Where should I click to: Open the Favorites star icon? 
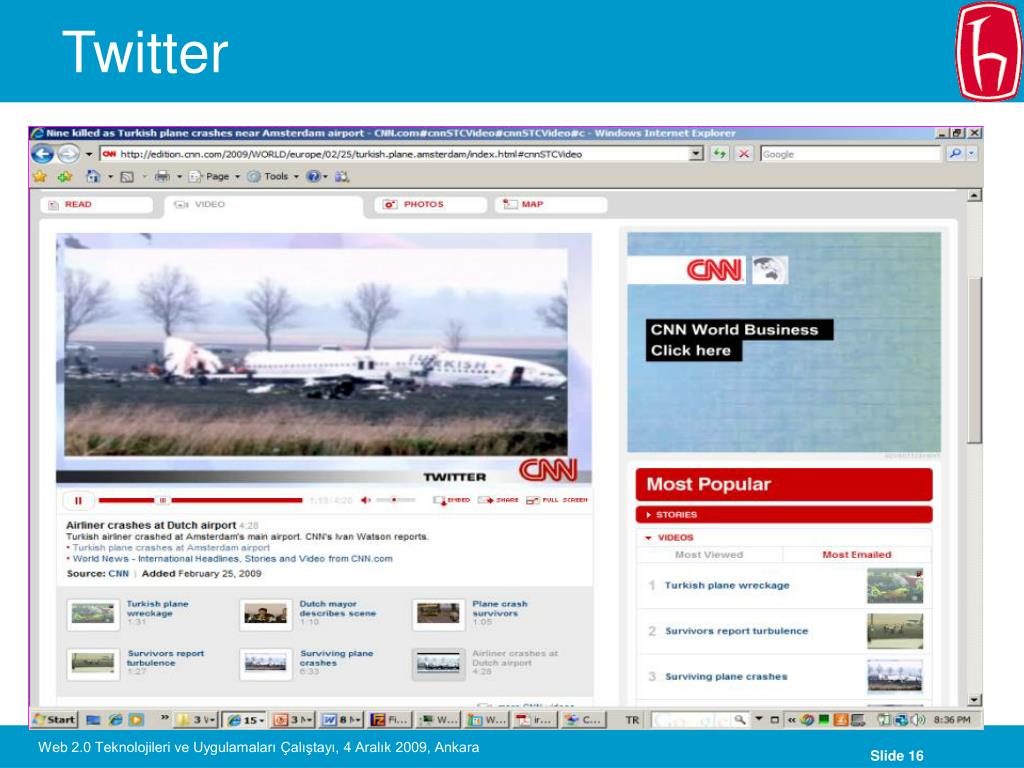pos(40,176)
